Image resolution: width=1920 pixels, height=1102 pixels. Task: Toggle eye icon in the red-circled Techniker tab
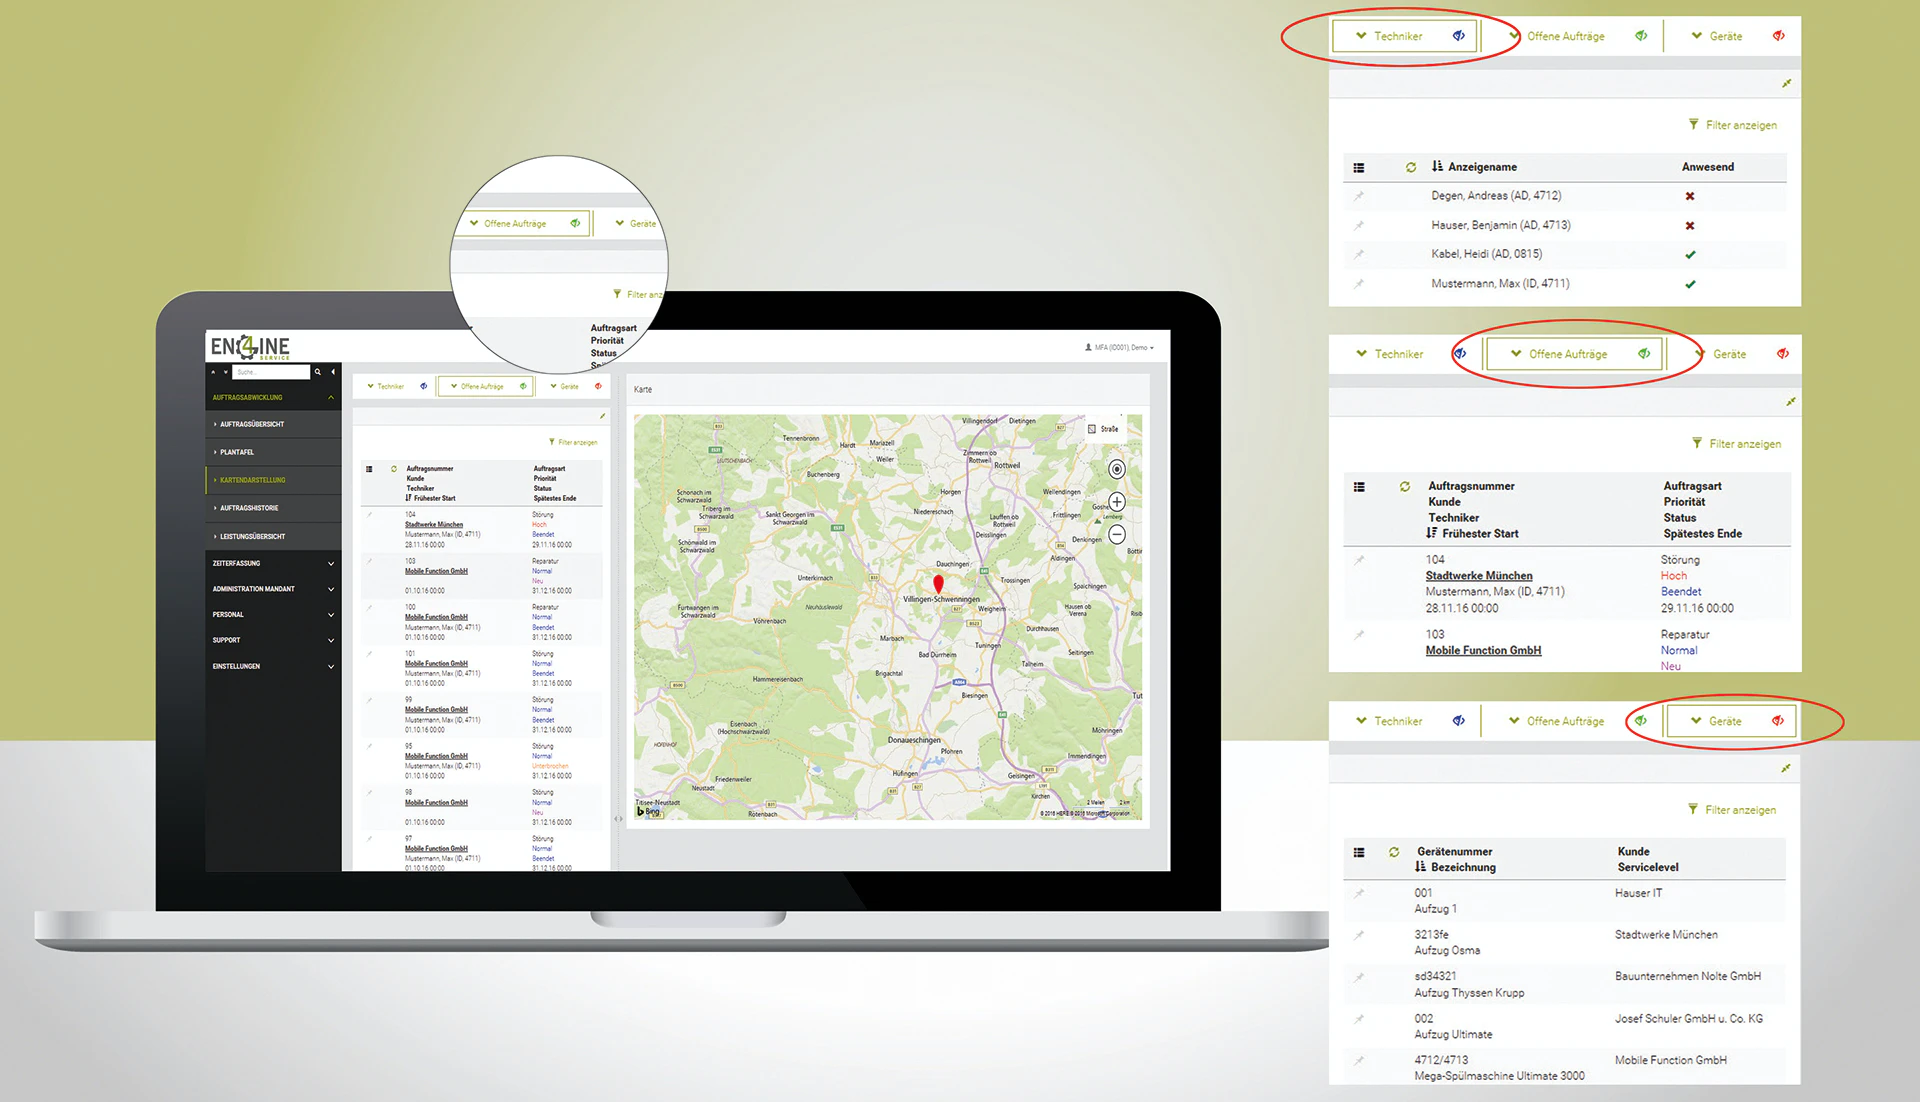(1459, 36)
